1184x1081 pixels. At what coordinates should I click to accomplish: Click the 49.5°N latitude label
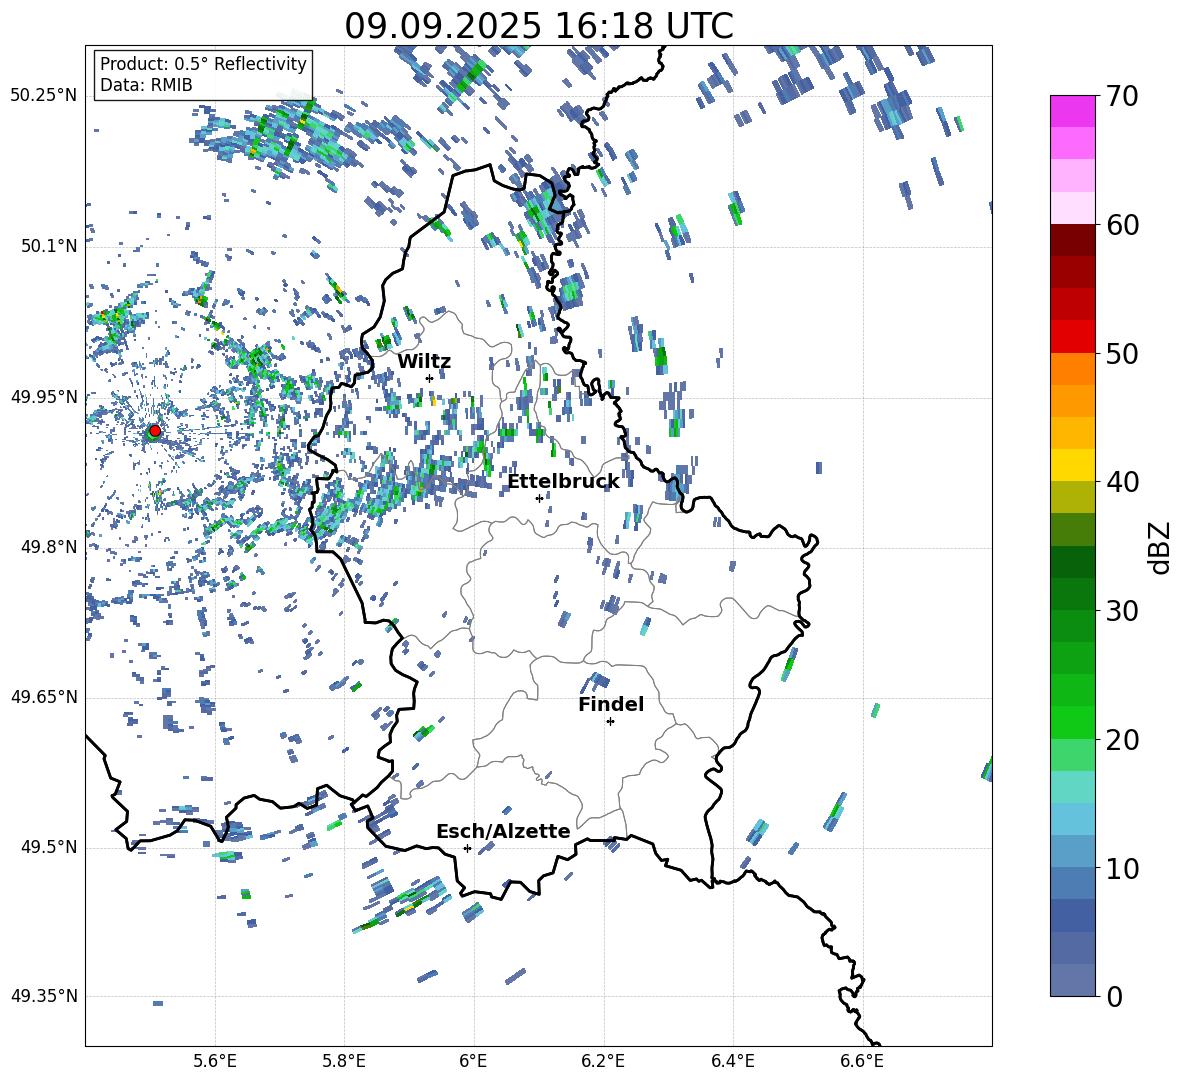48,847
